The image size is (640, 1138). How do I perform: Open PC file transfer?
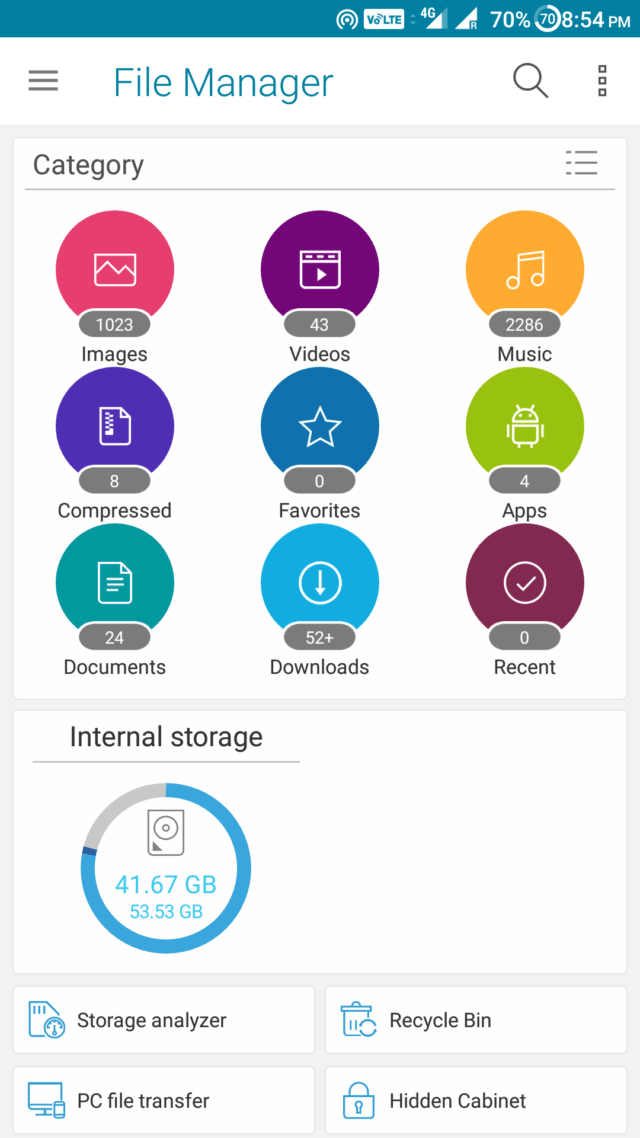coord(163,1100)
